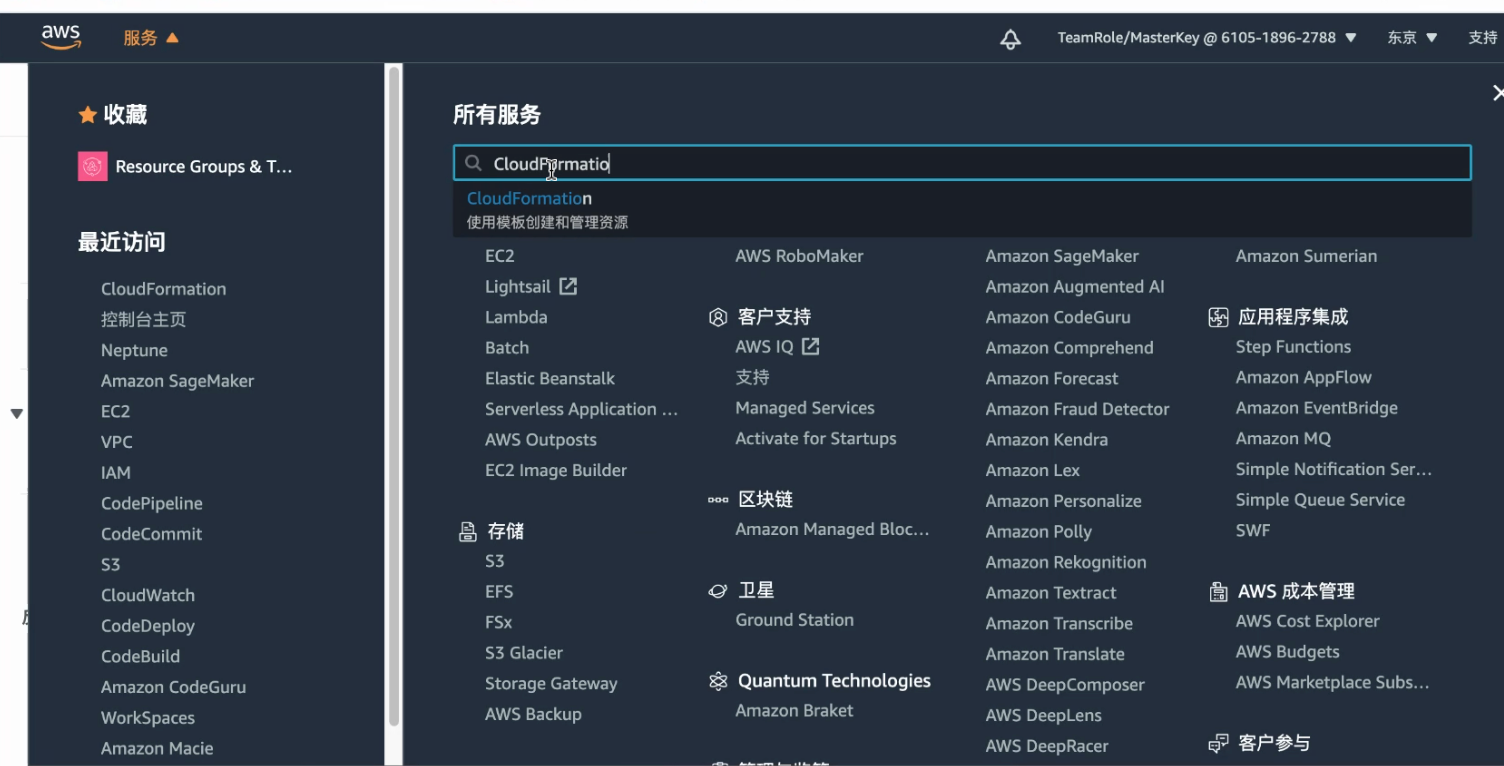Open CloudWatch in recently visited

coord(147,595)
